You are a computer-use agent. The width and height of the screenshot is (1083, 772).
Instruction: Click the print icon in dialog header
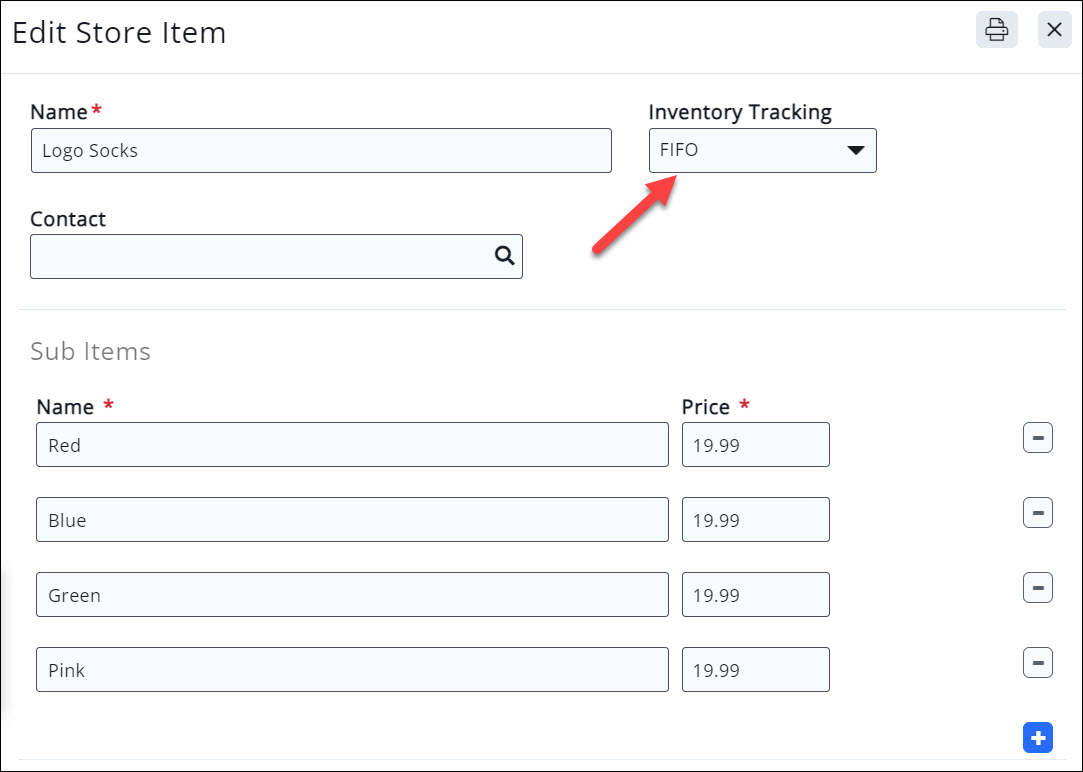996,30
